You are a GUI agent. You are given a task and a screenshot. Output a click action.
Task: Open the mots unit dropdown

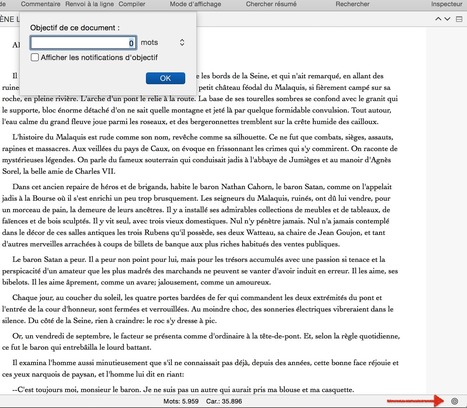click(x=182, y=42)
